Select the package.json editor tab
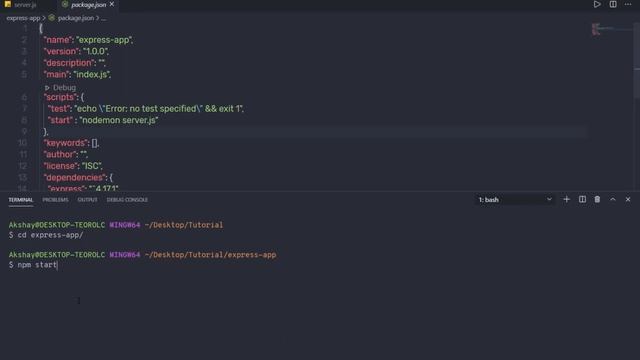Viewport: 640px width, 360px height. 88,5
